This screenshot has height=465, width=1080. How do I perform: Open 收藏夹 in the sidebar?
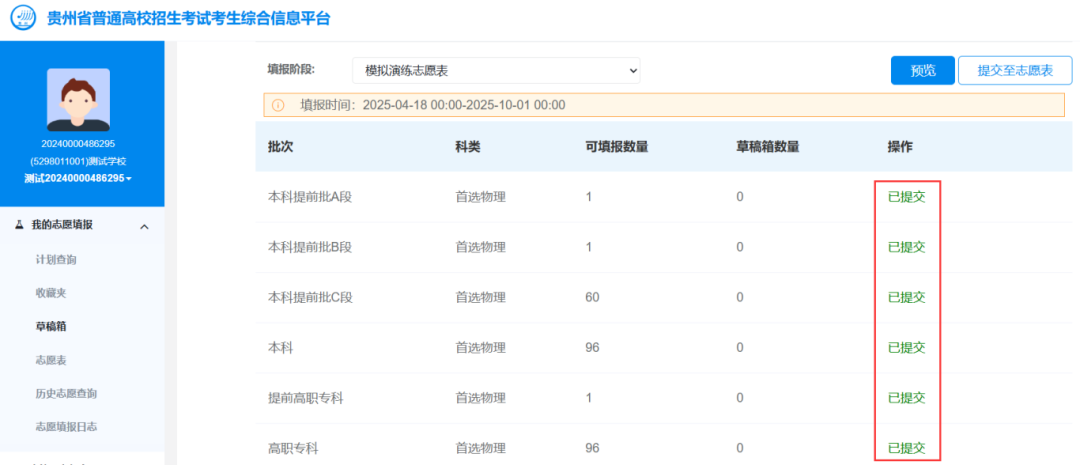coord(50,293)
